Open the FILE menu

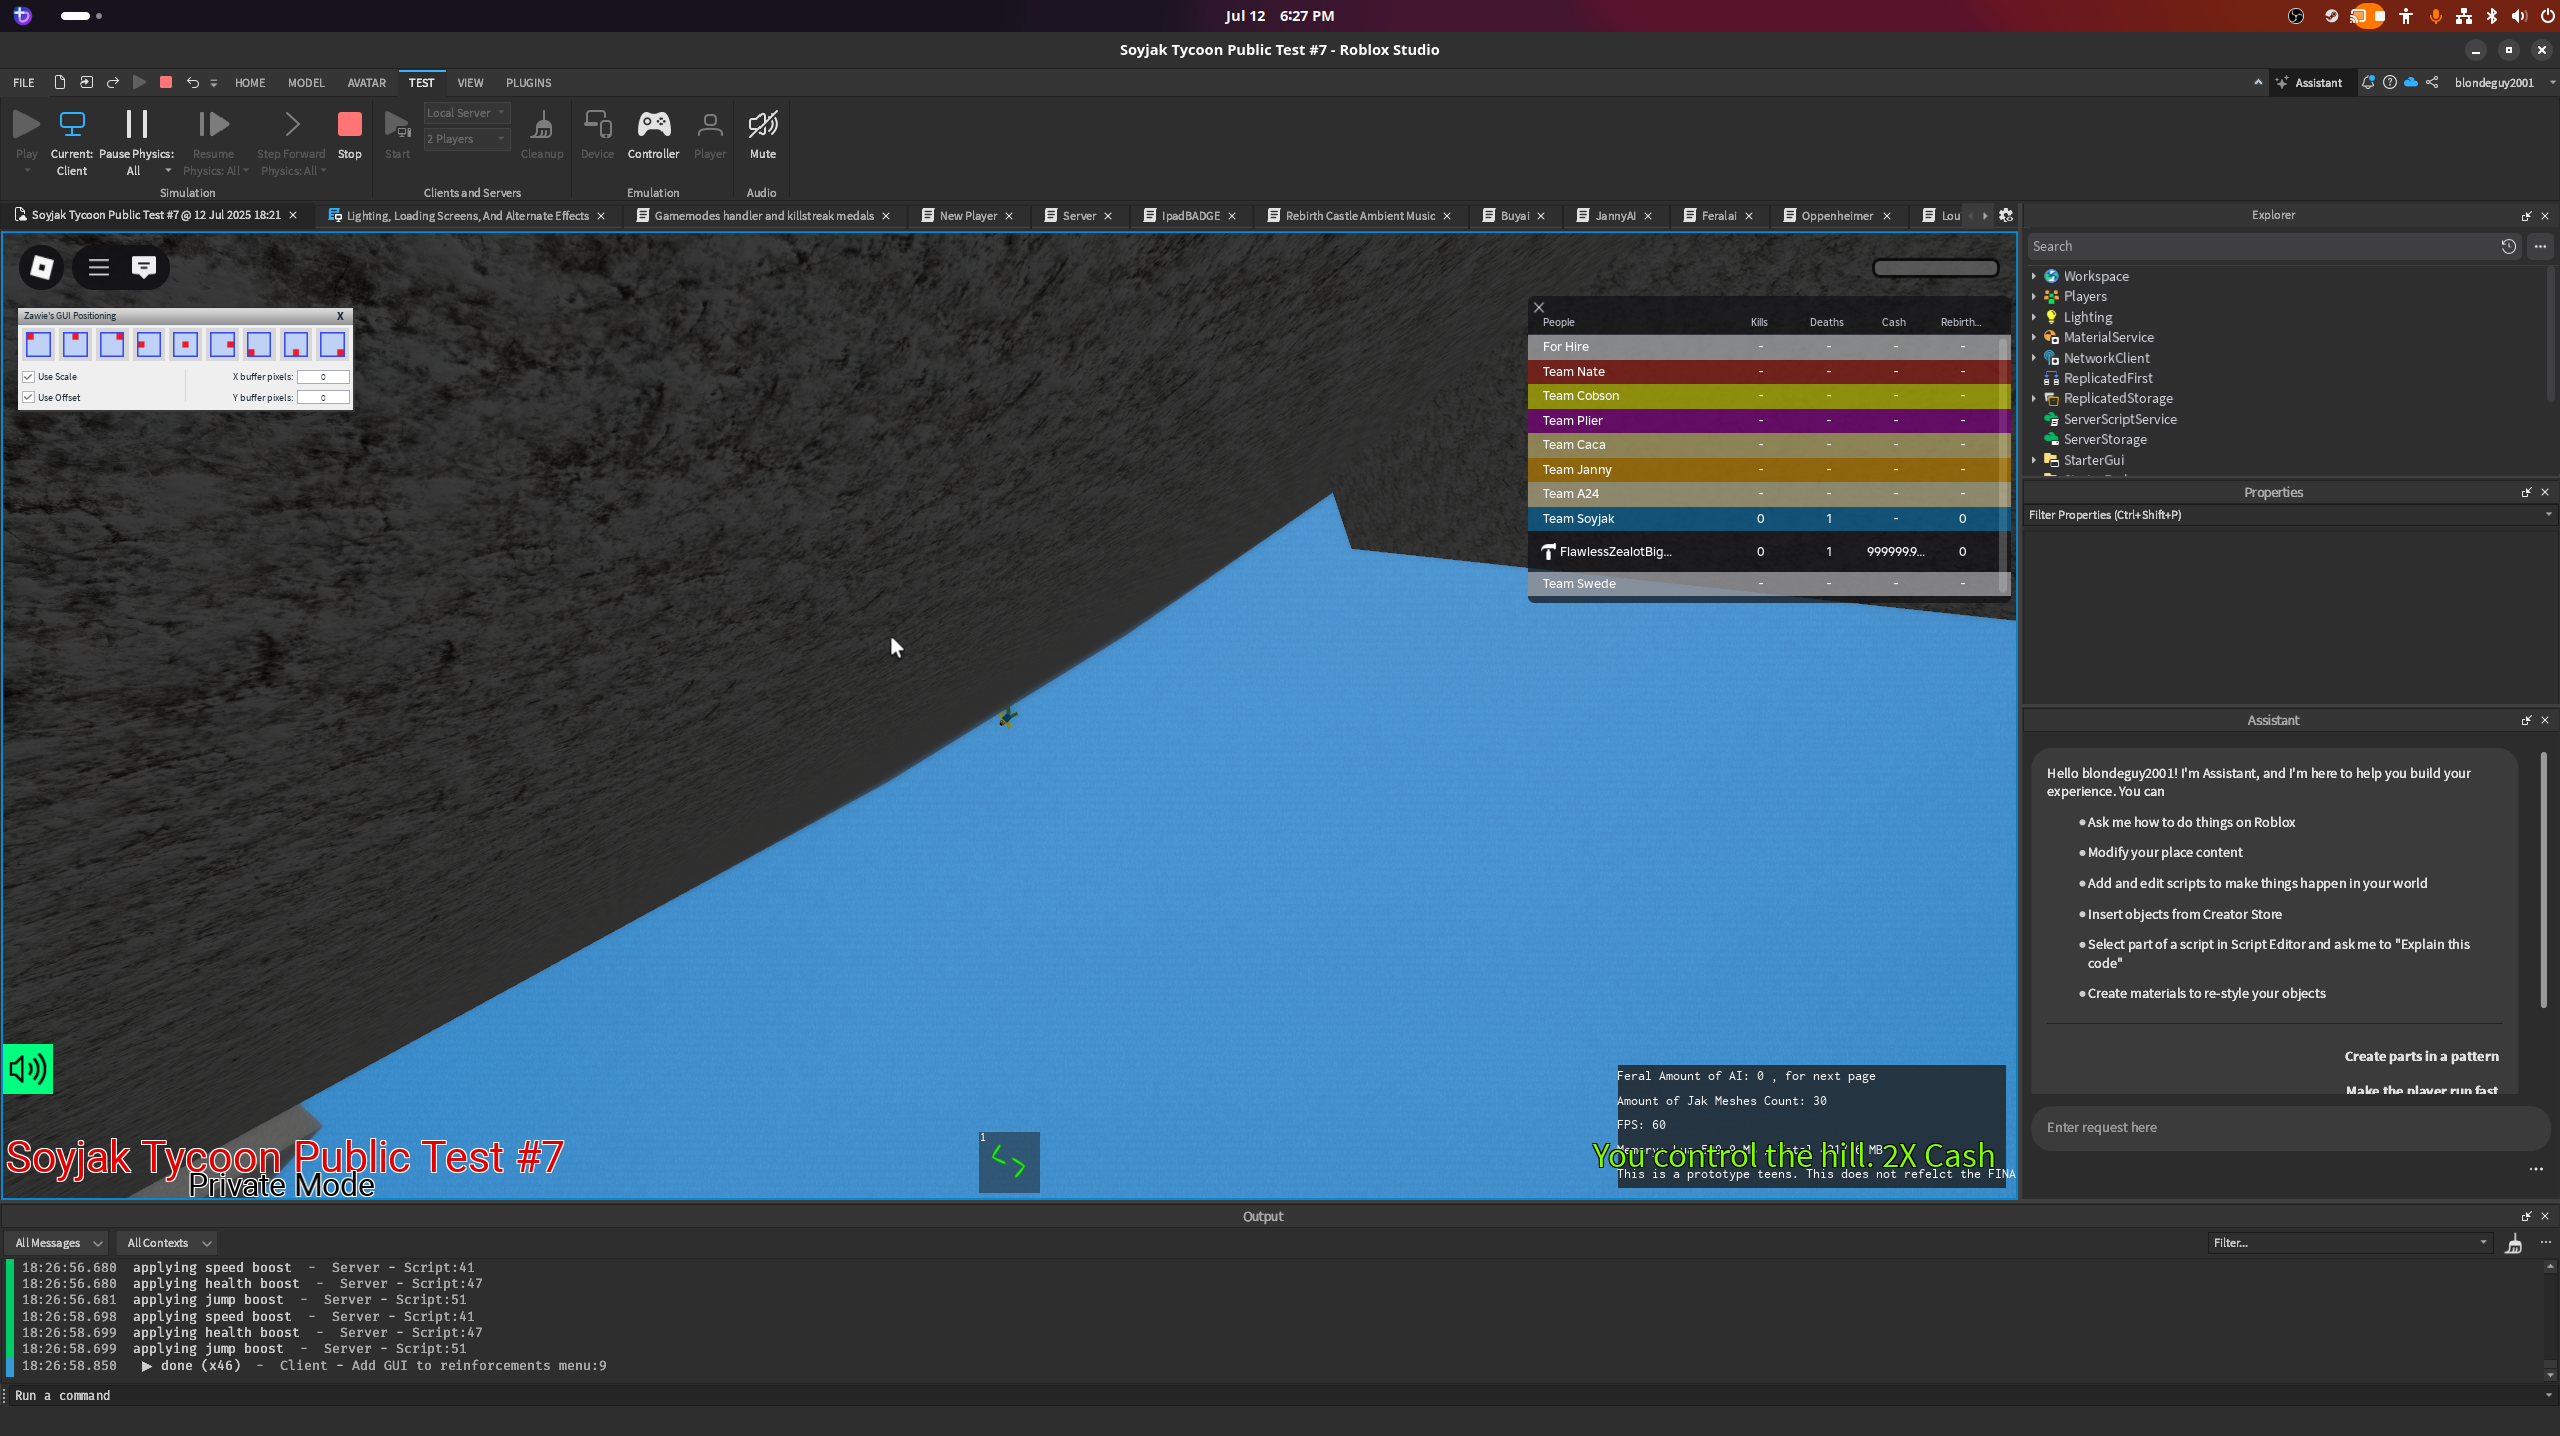tap(24, 83)
